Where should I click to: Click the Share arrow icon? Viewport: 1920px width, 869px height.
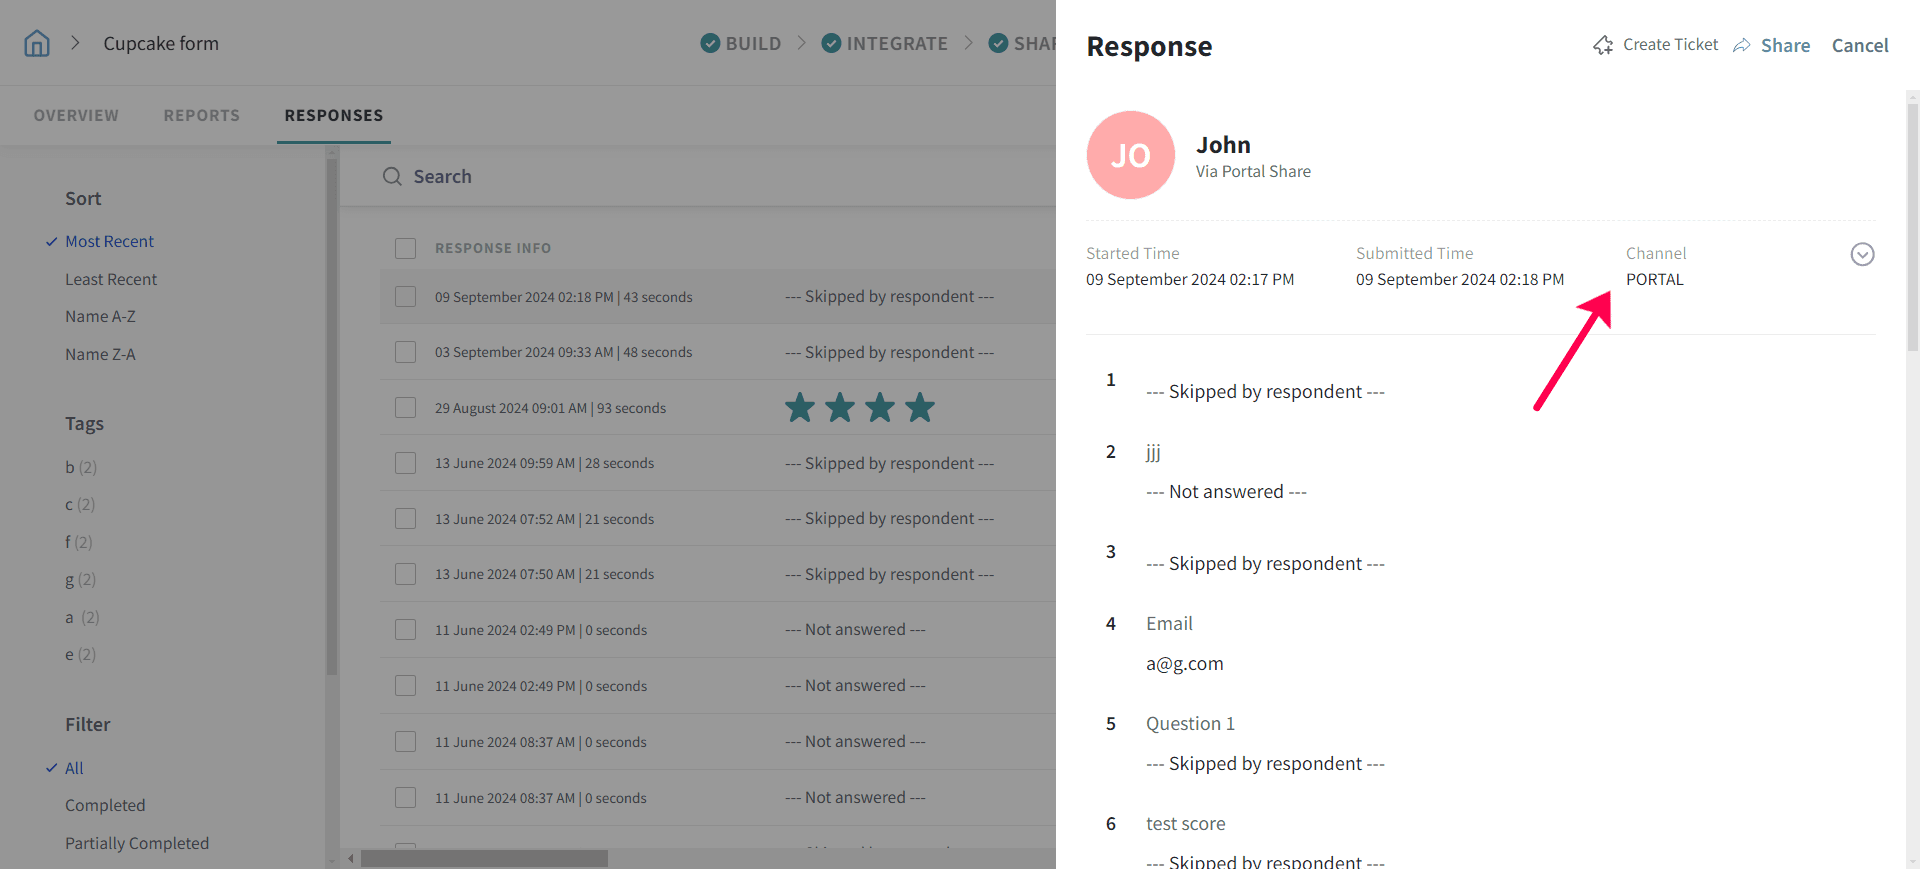pos(1742,45)
